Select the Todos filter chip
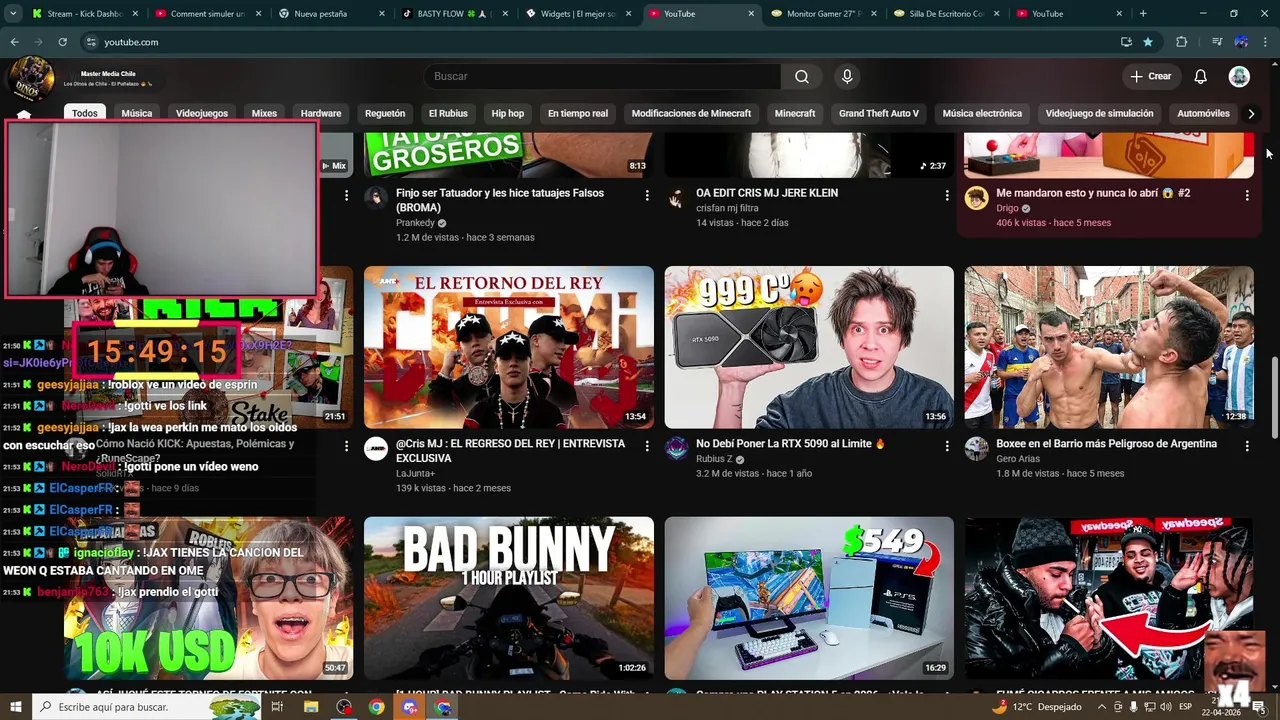Screen dimensions: 1280x720 (x=85, y=114)
